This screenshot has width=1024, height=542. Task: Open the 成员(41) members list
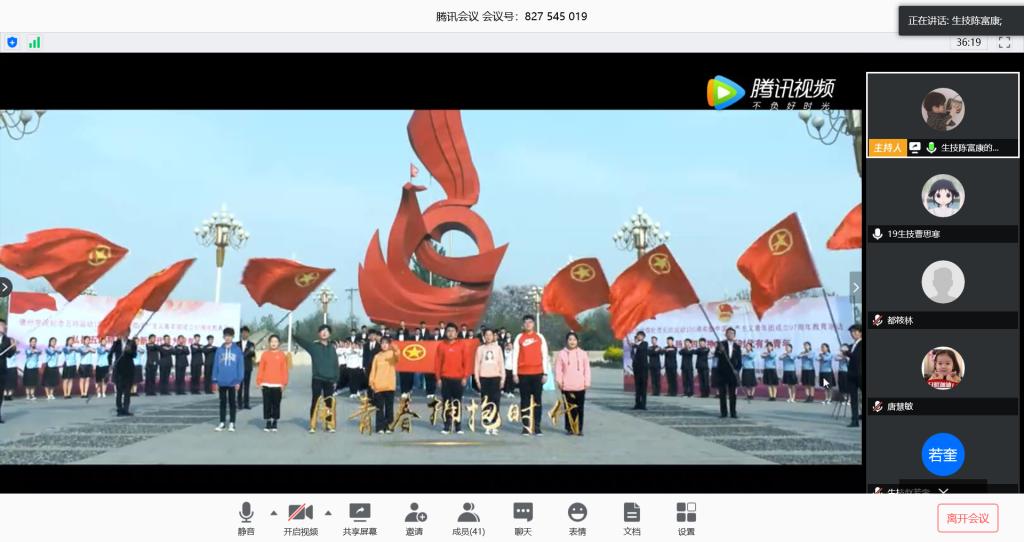click(468, 518)
